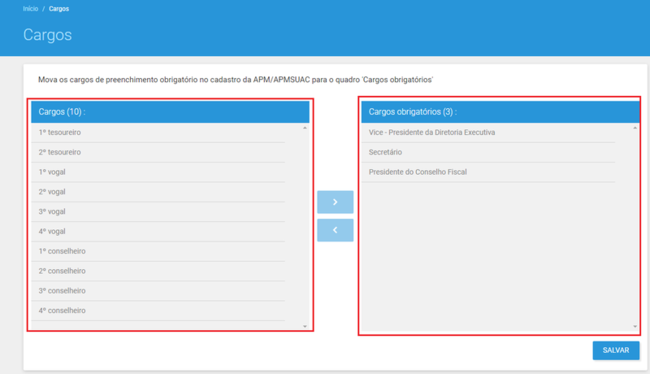The width and height of the screenshot is (650, 374).
Task: Select '4º conselheiro' list item
Action: click(x=158, y=311)
